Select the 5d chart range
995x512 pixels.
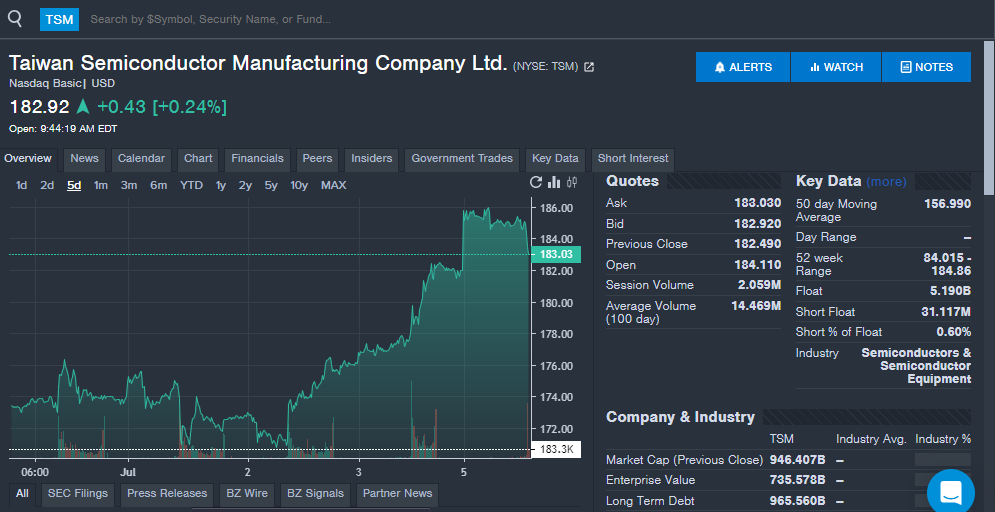click(x=74, y=185)
